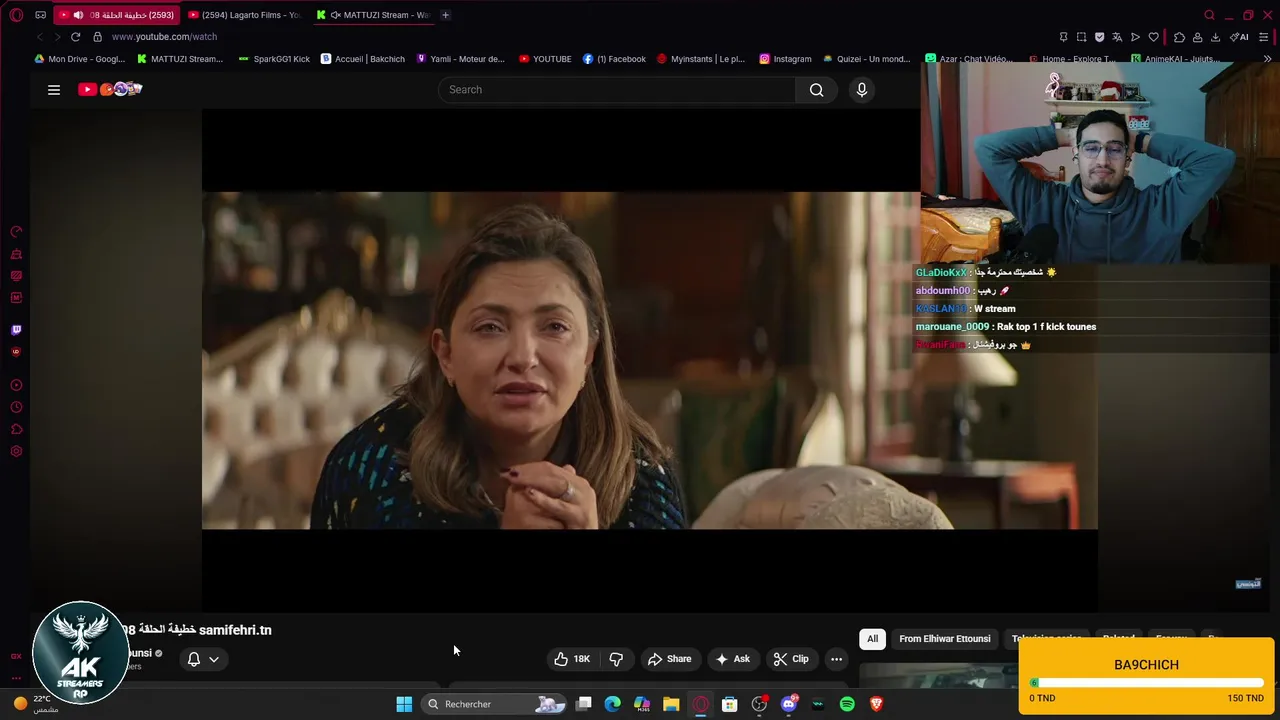1280x720 pixels.
Task: Open GX Control speedometer in sidebar
Action: point(16,232)
